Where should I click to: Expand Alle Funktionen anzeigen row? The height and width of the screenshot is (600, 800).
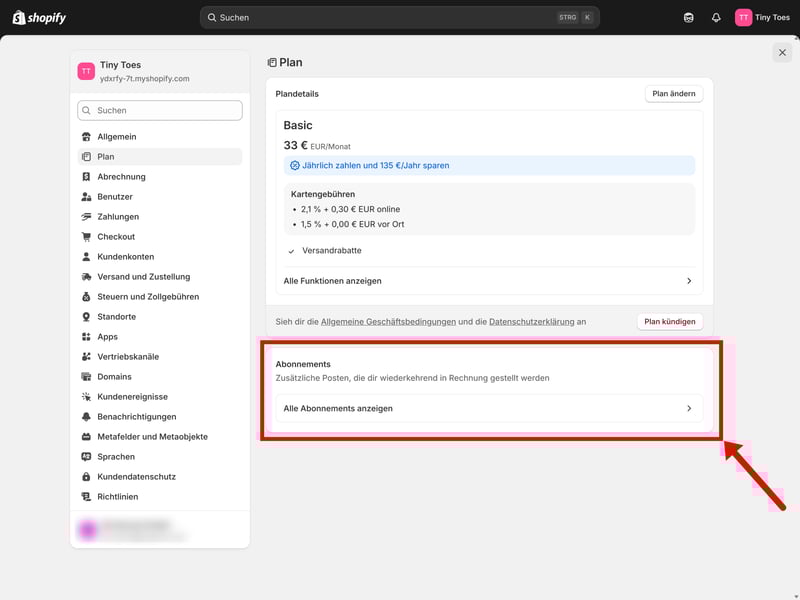[488, 281]
